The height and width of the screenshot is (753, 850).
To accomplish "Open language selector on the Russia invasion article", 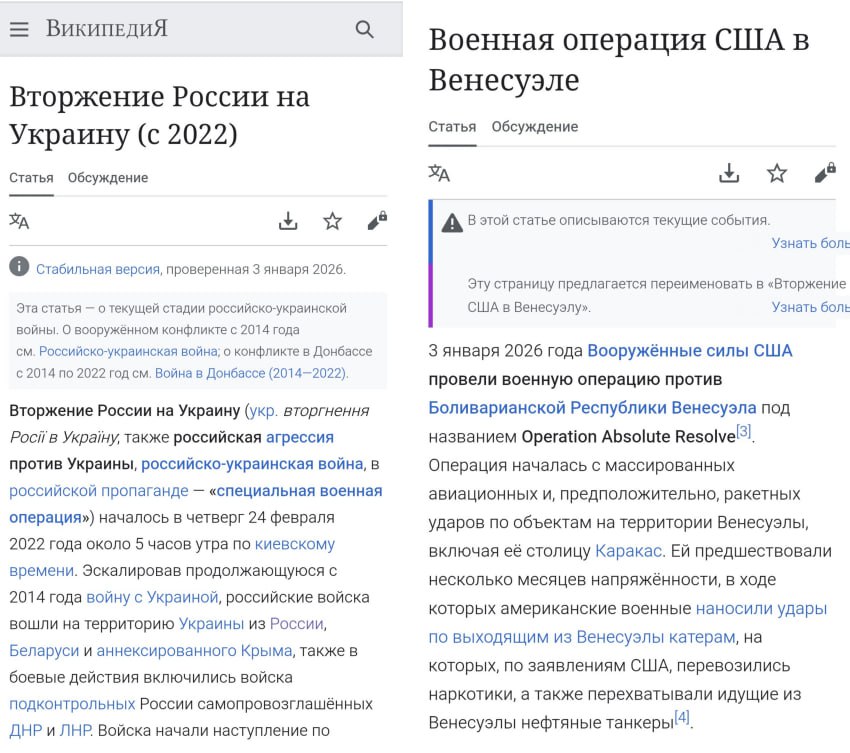I will [19, 221].
